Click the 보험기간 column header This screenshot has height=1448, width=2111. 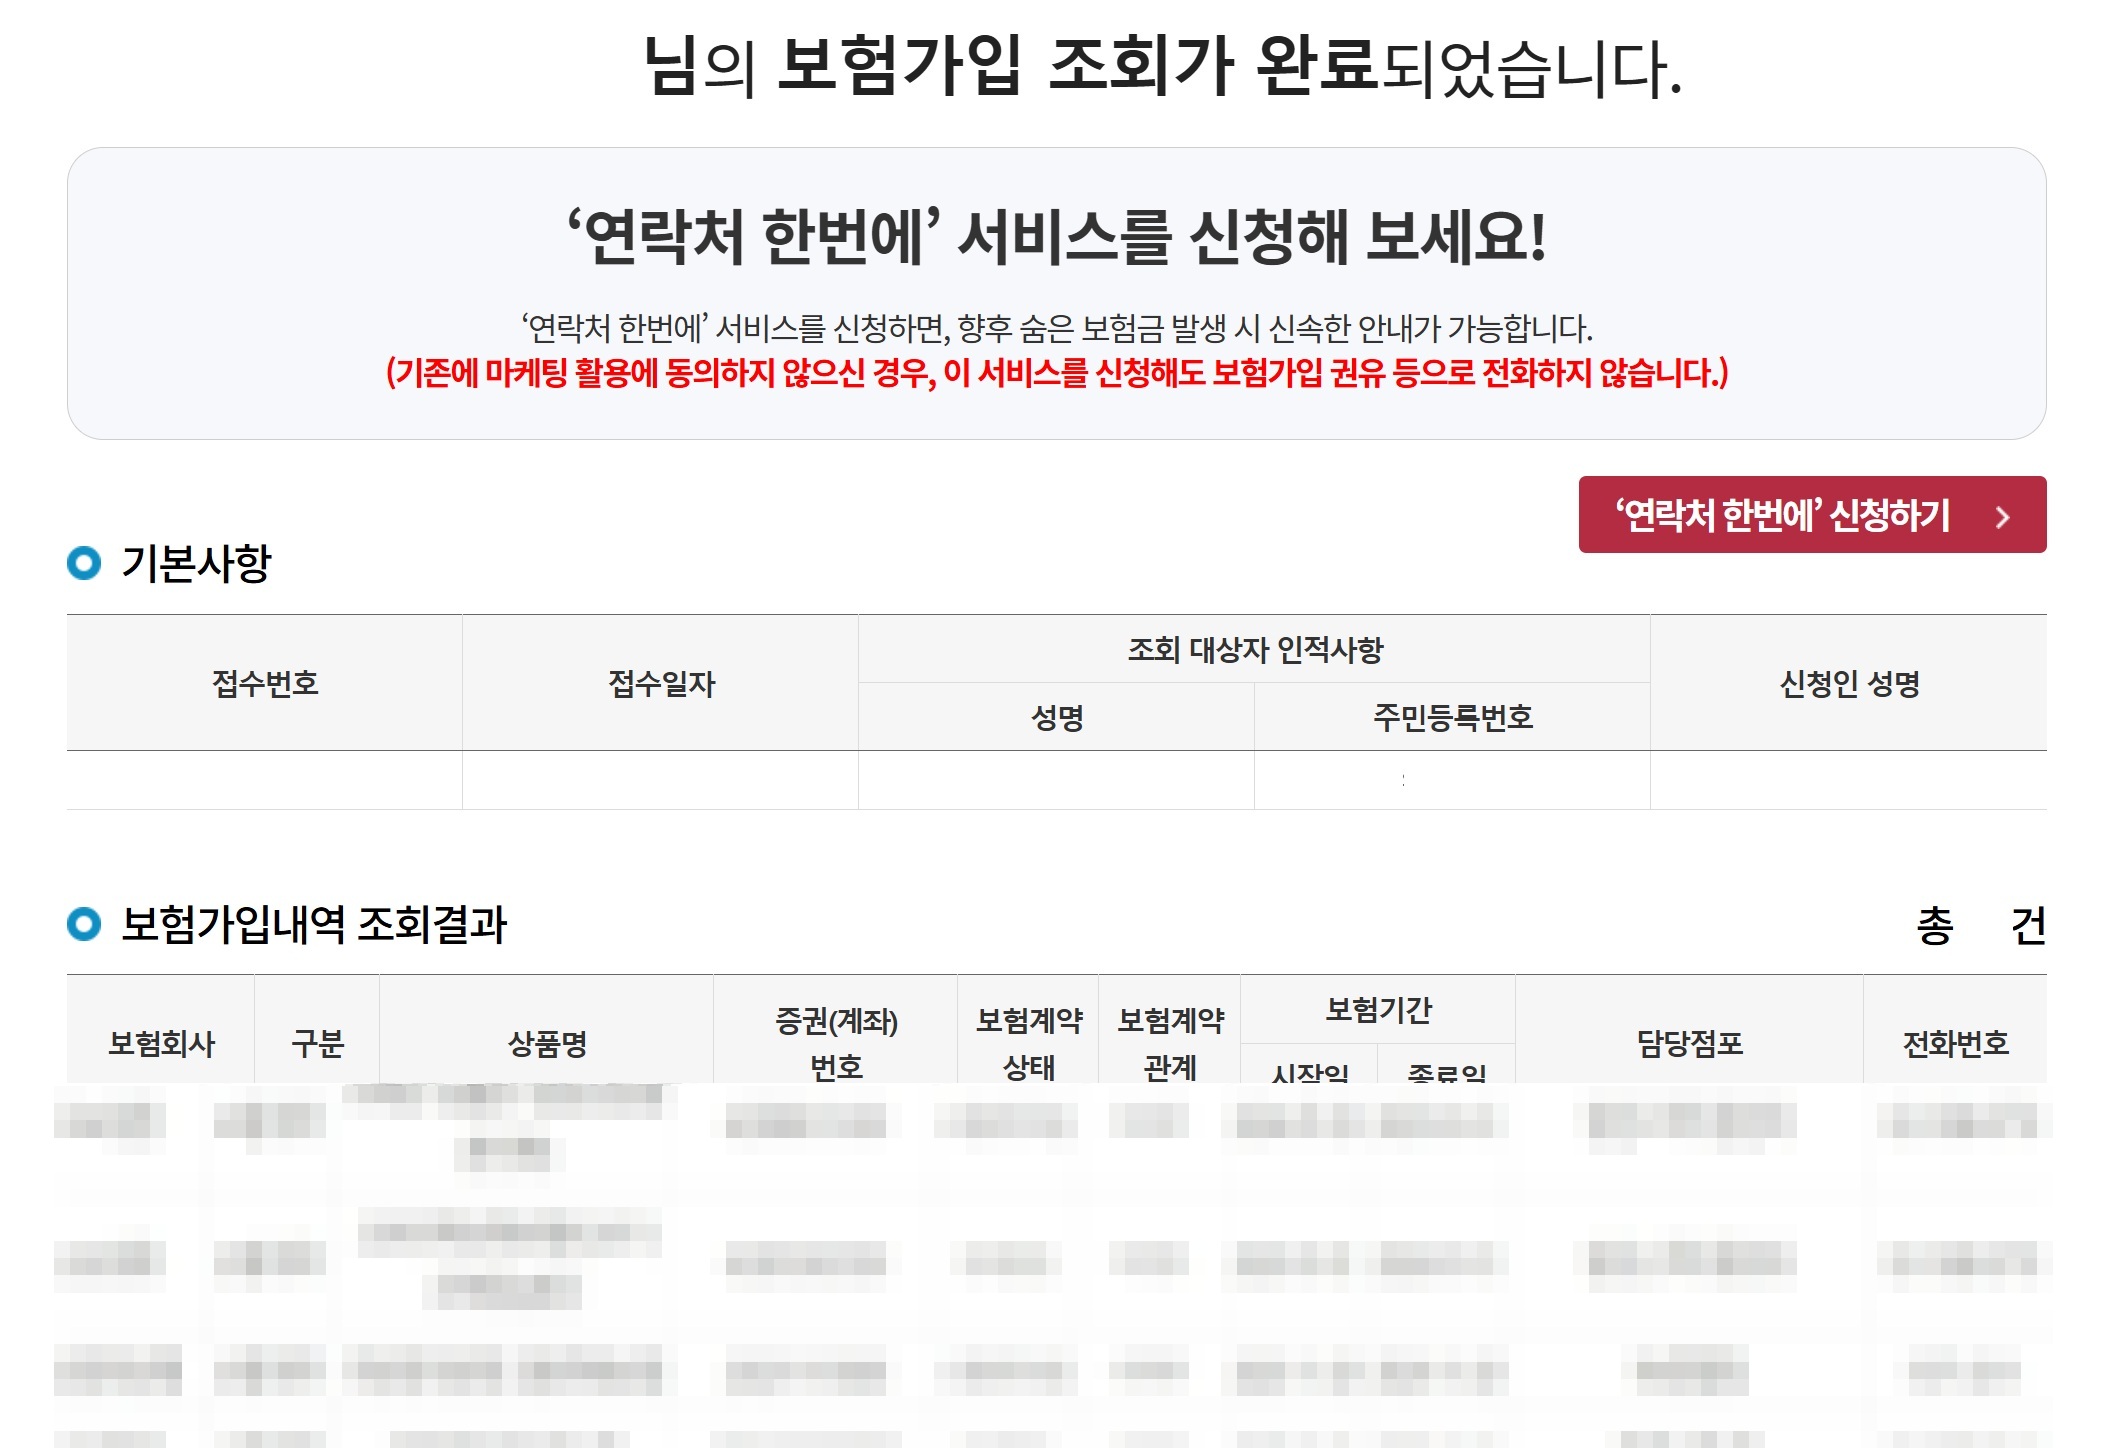[x=1378, y=1010]
